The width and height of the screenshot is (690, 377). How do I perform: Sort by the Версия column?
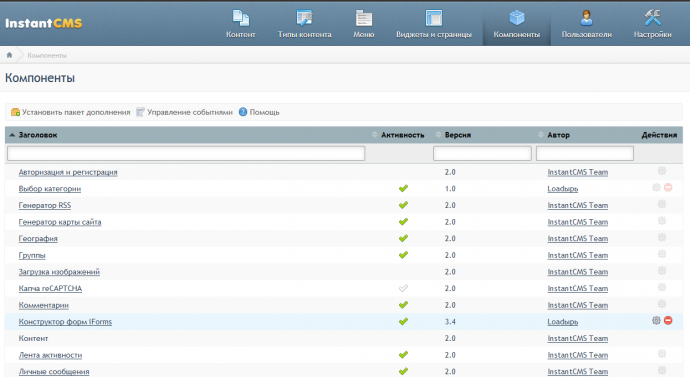click(x=457, y=135)
